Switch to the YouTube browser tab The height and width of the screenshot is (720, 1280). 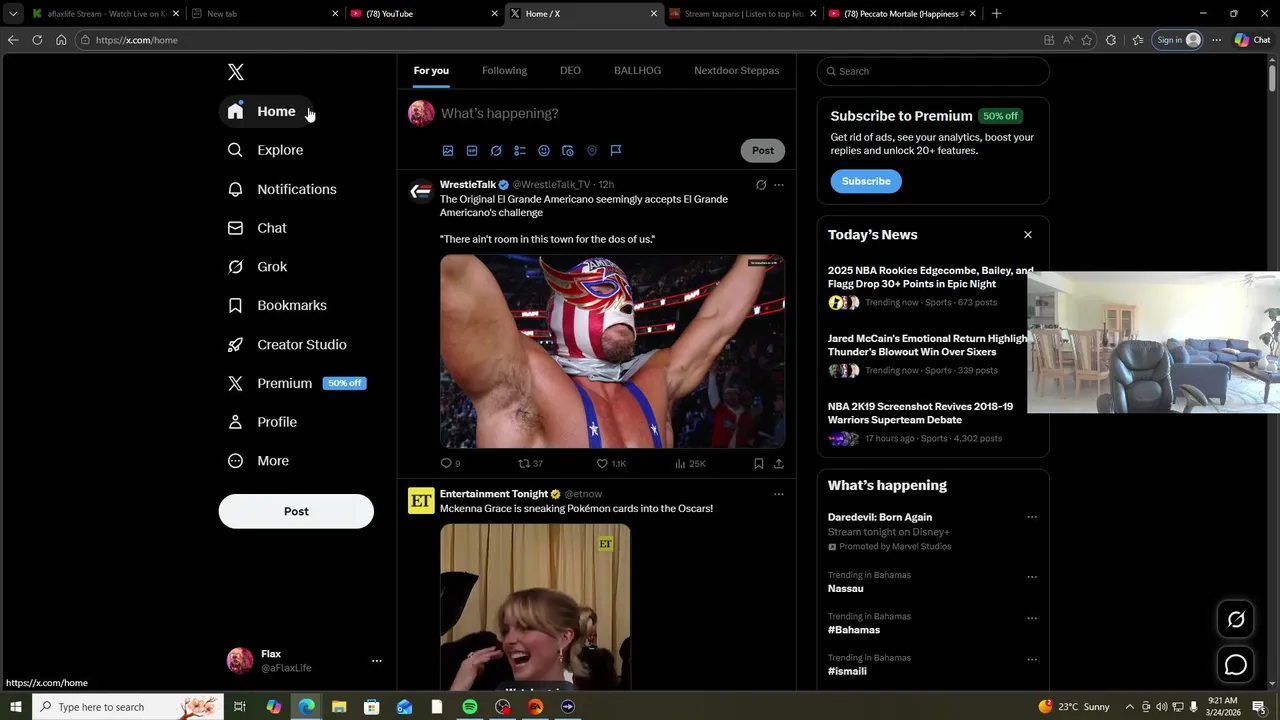tap(422, 14)
